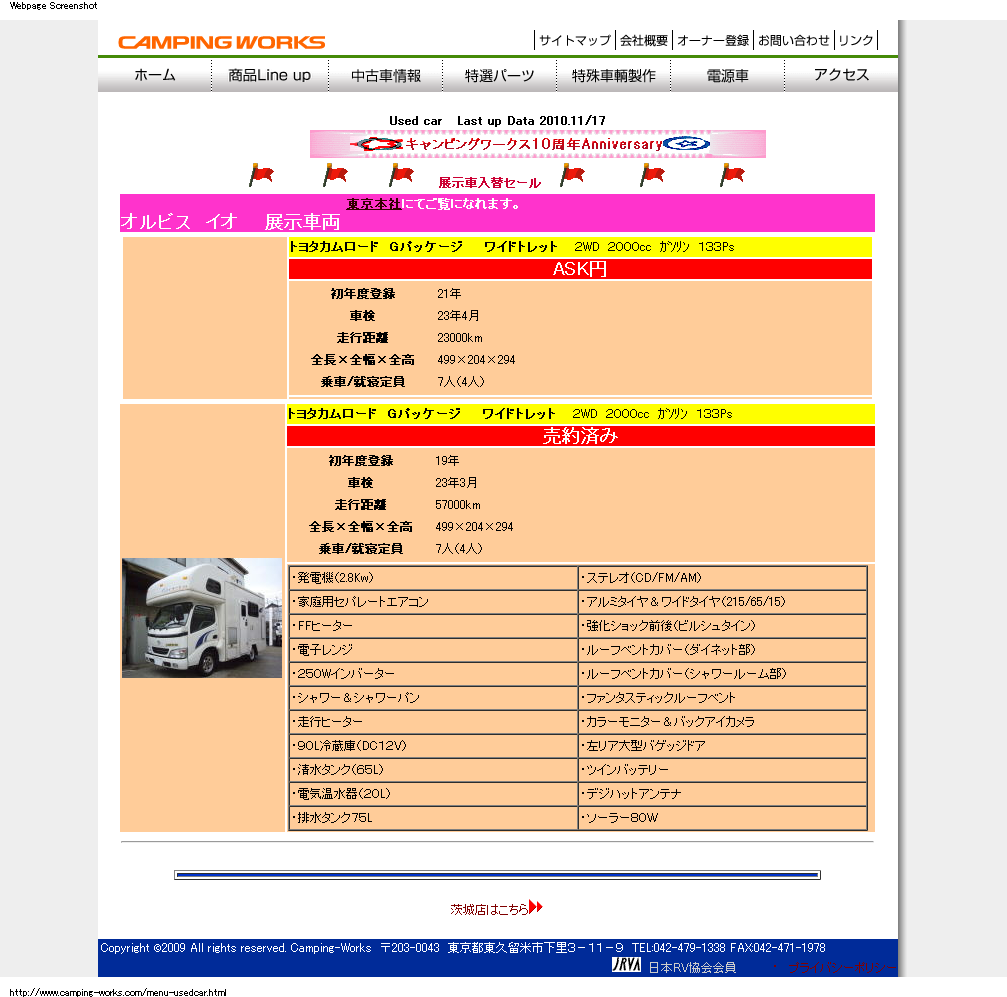1007x997 pixels.
Task: Open the プライバシーポリシー link in the footer
Action: tap(842, 967)
